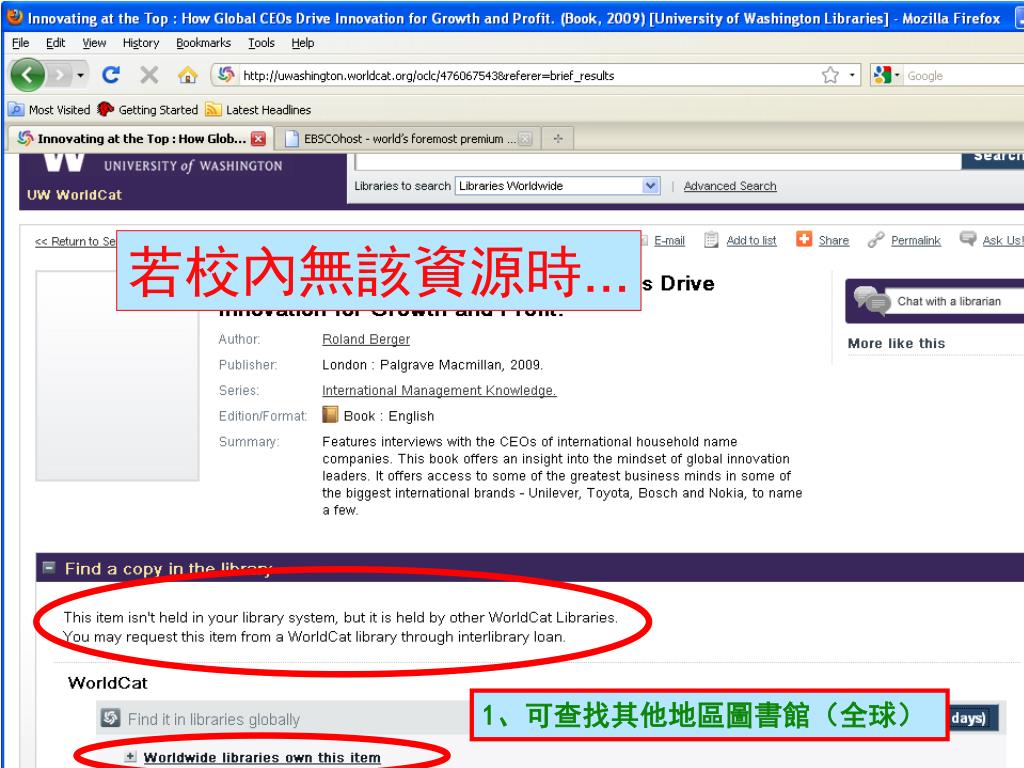Open the Permalink link

coord(916,240)
